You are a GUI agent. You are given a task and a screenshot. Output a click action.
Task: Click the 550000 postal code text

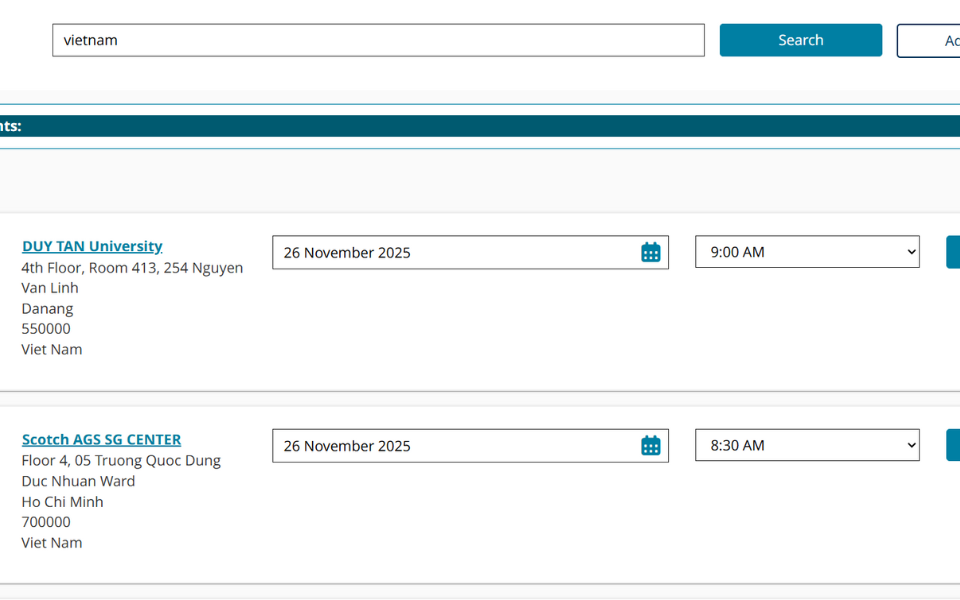46,329
